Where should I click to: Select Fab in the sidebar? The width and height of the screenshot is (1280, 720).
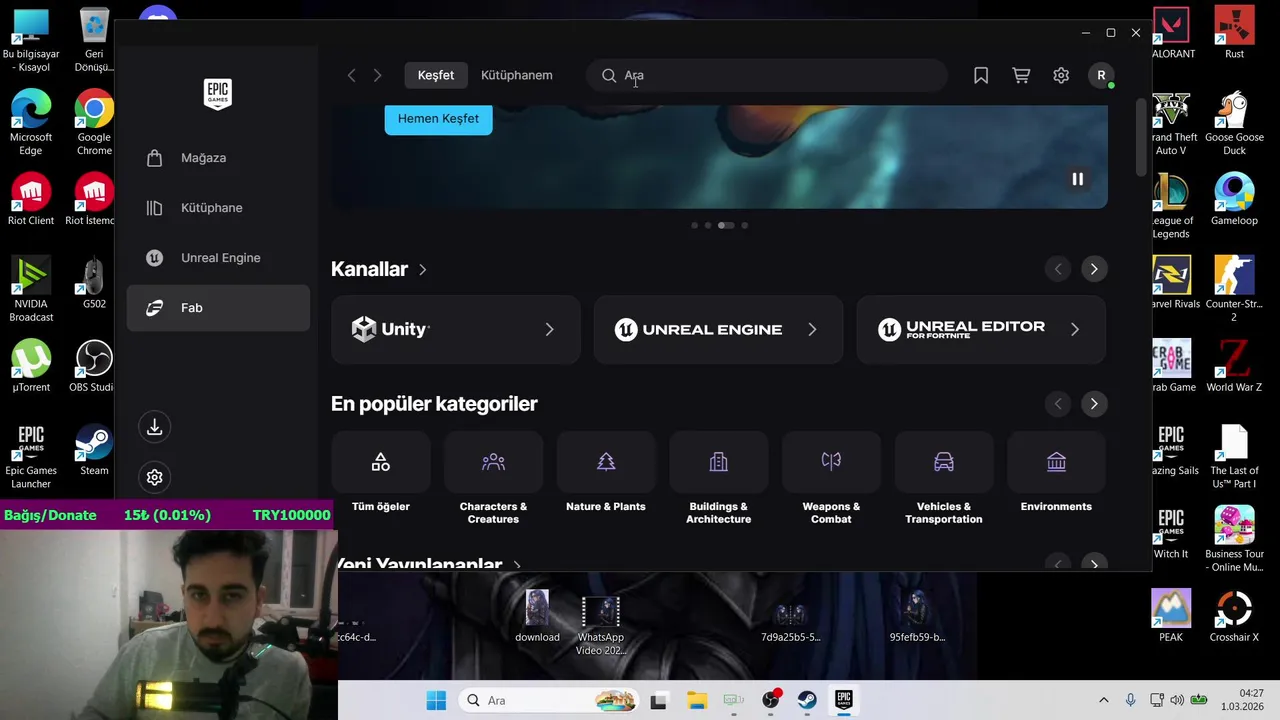pos(217,308)
